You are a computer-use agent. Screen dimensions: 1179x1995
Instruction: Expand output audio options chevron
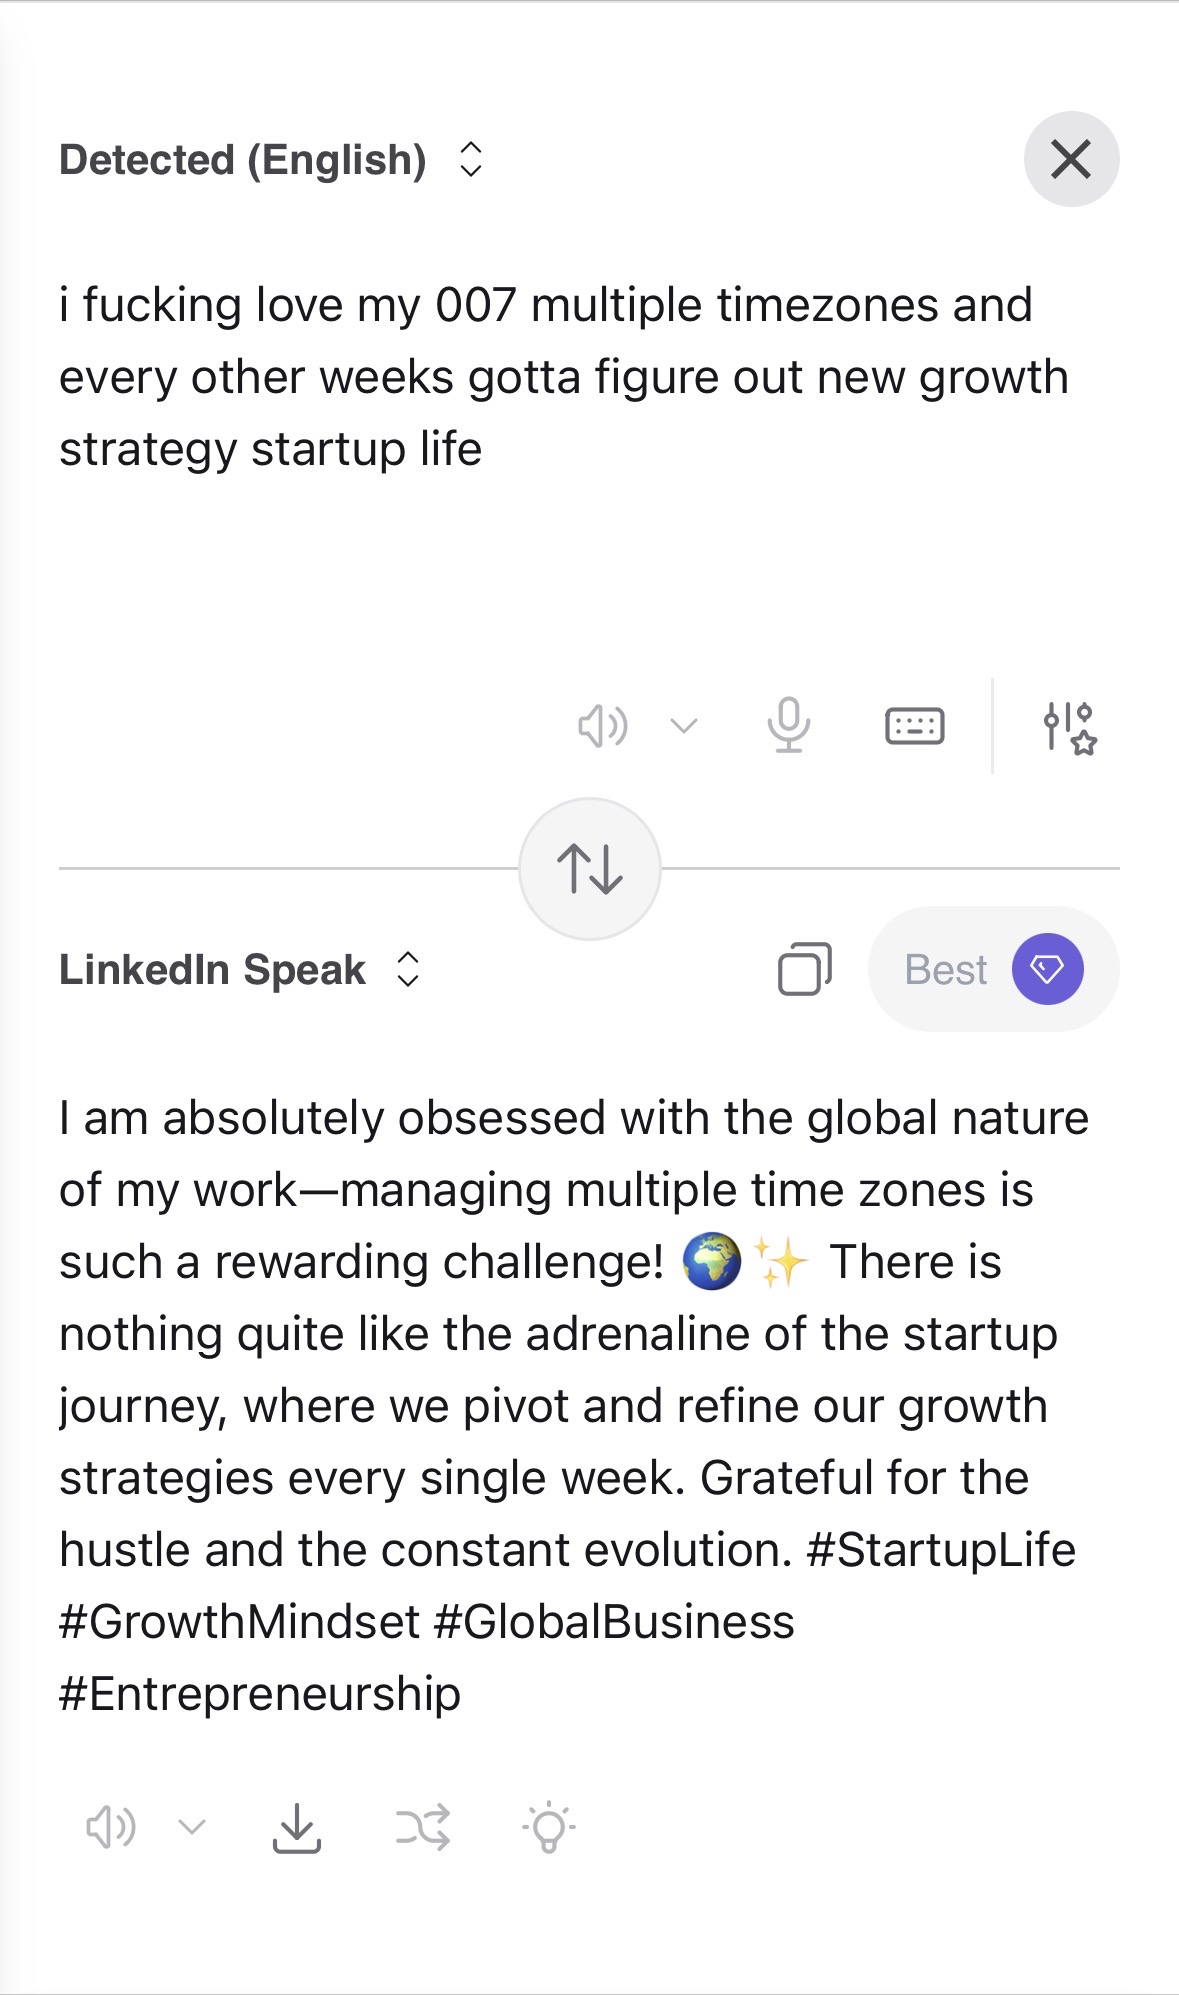(192, 1828)
